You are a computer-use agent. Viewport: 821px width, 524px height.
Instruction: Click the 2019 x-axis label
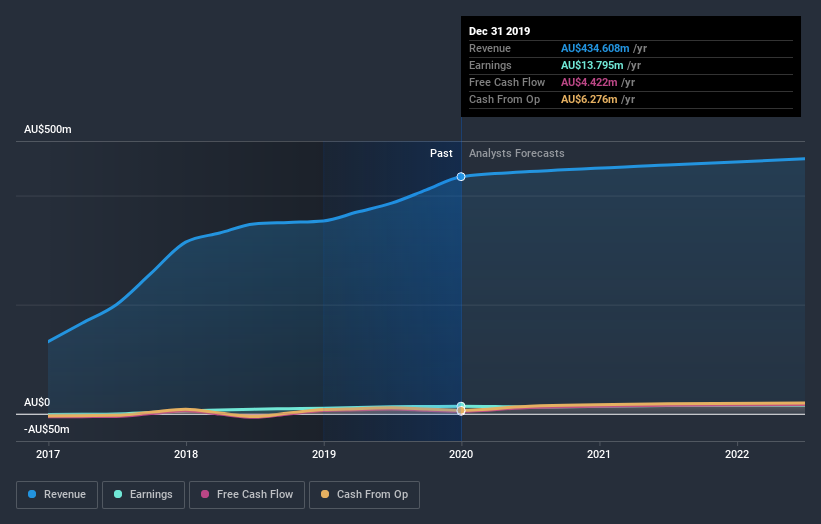click(x=324, y=454)
